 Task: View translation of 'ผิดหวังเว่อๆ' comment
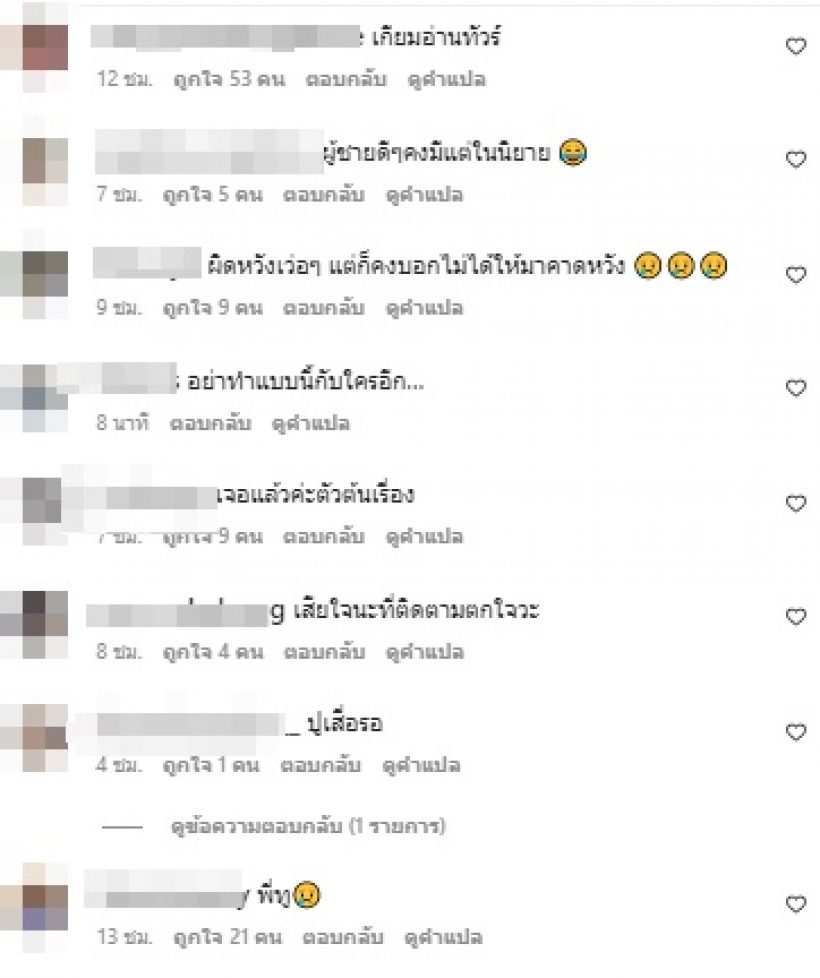point(425,308)
